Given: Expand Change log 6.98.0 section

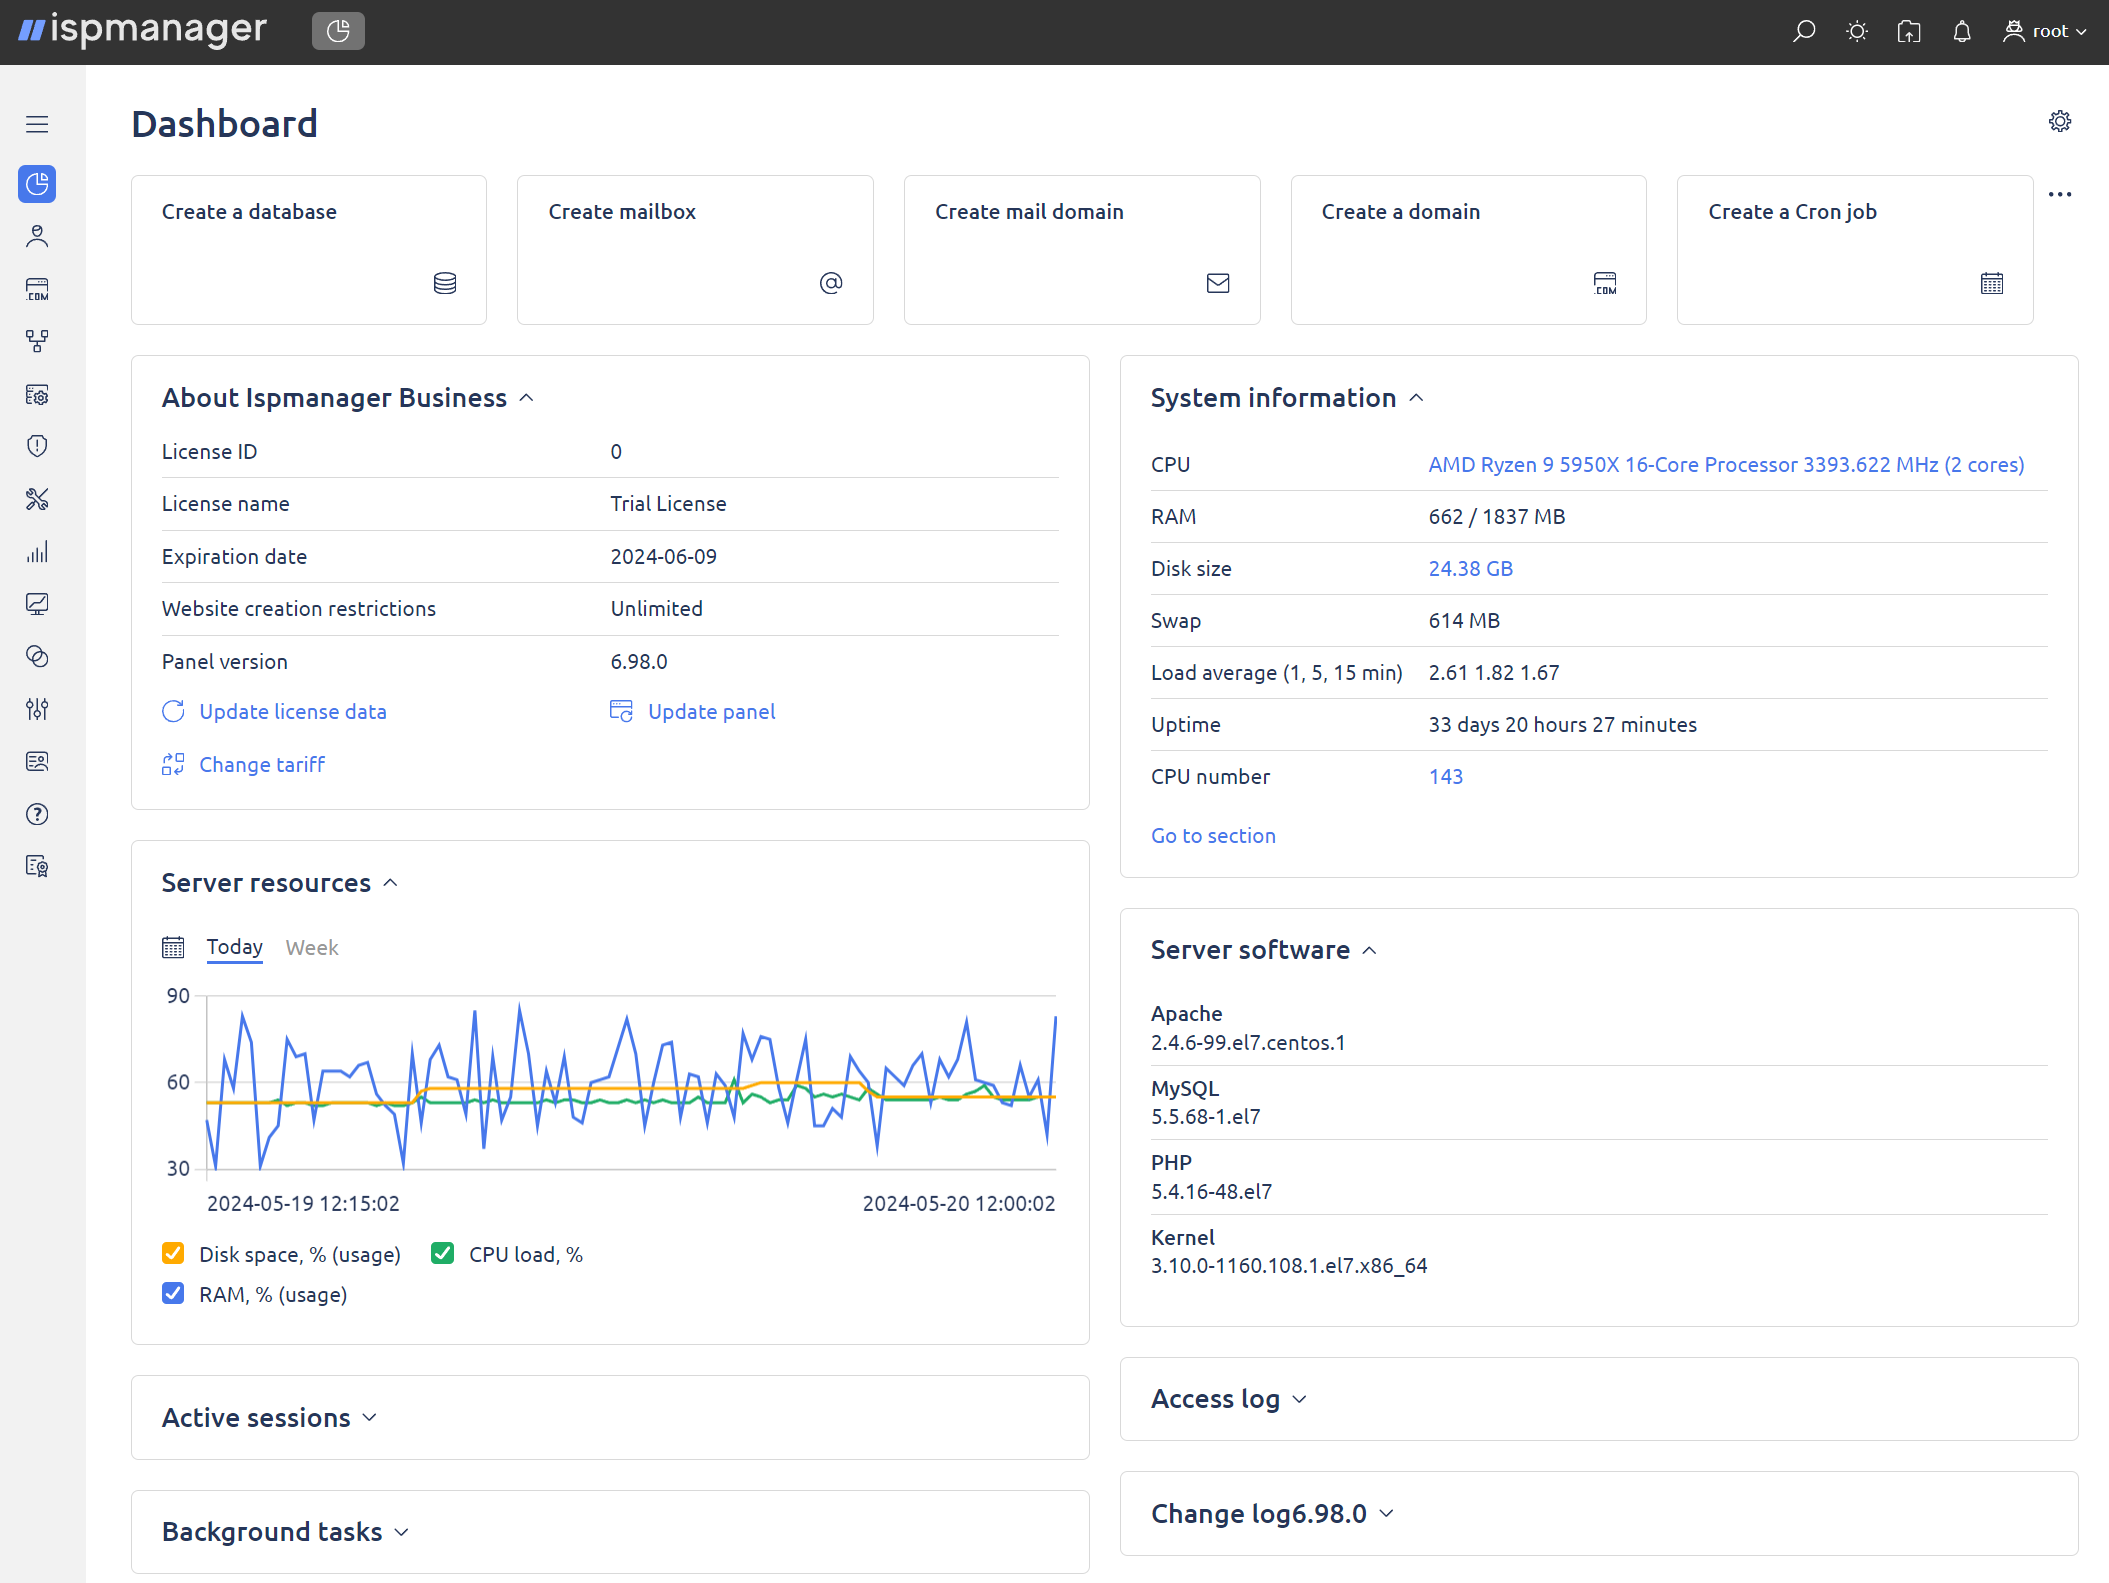Looking at the screenshot, I should point(1387,1514).
